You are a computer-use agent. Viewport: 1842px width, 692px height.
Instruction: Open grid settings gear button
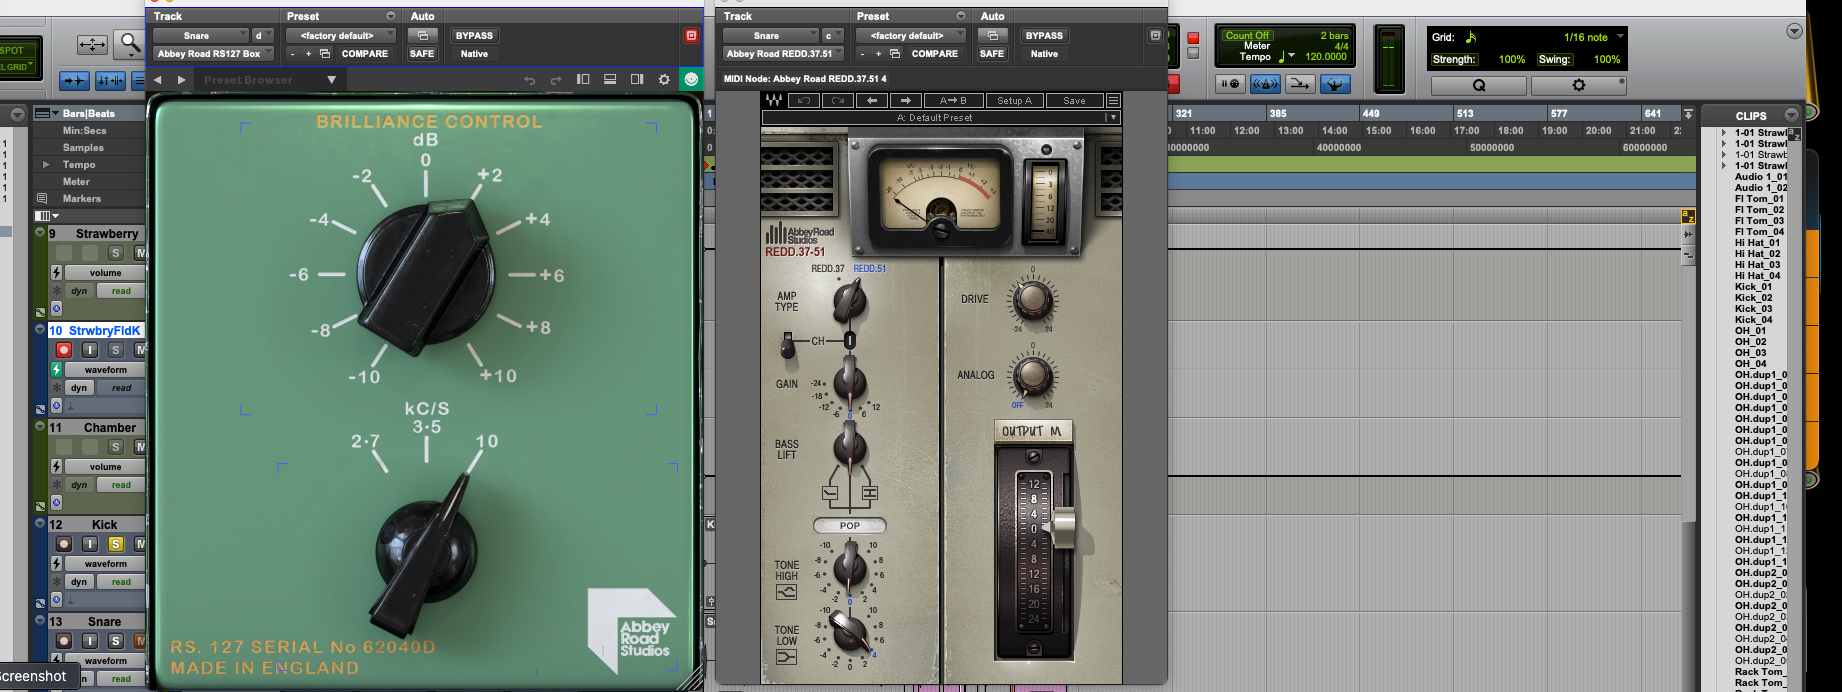[1579, 85]
